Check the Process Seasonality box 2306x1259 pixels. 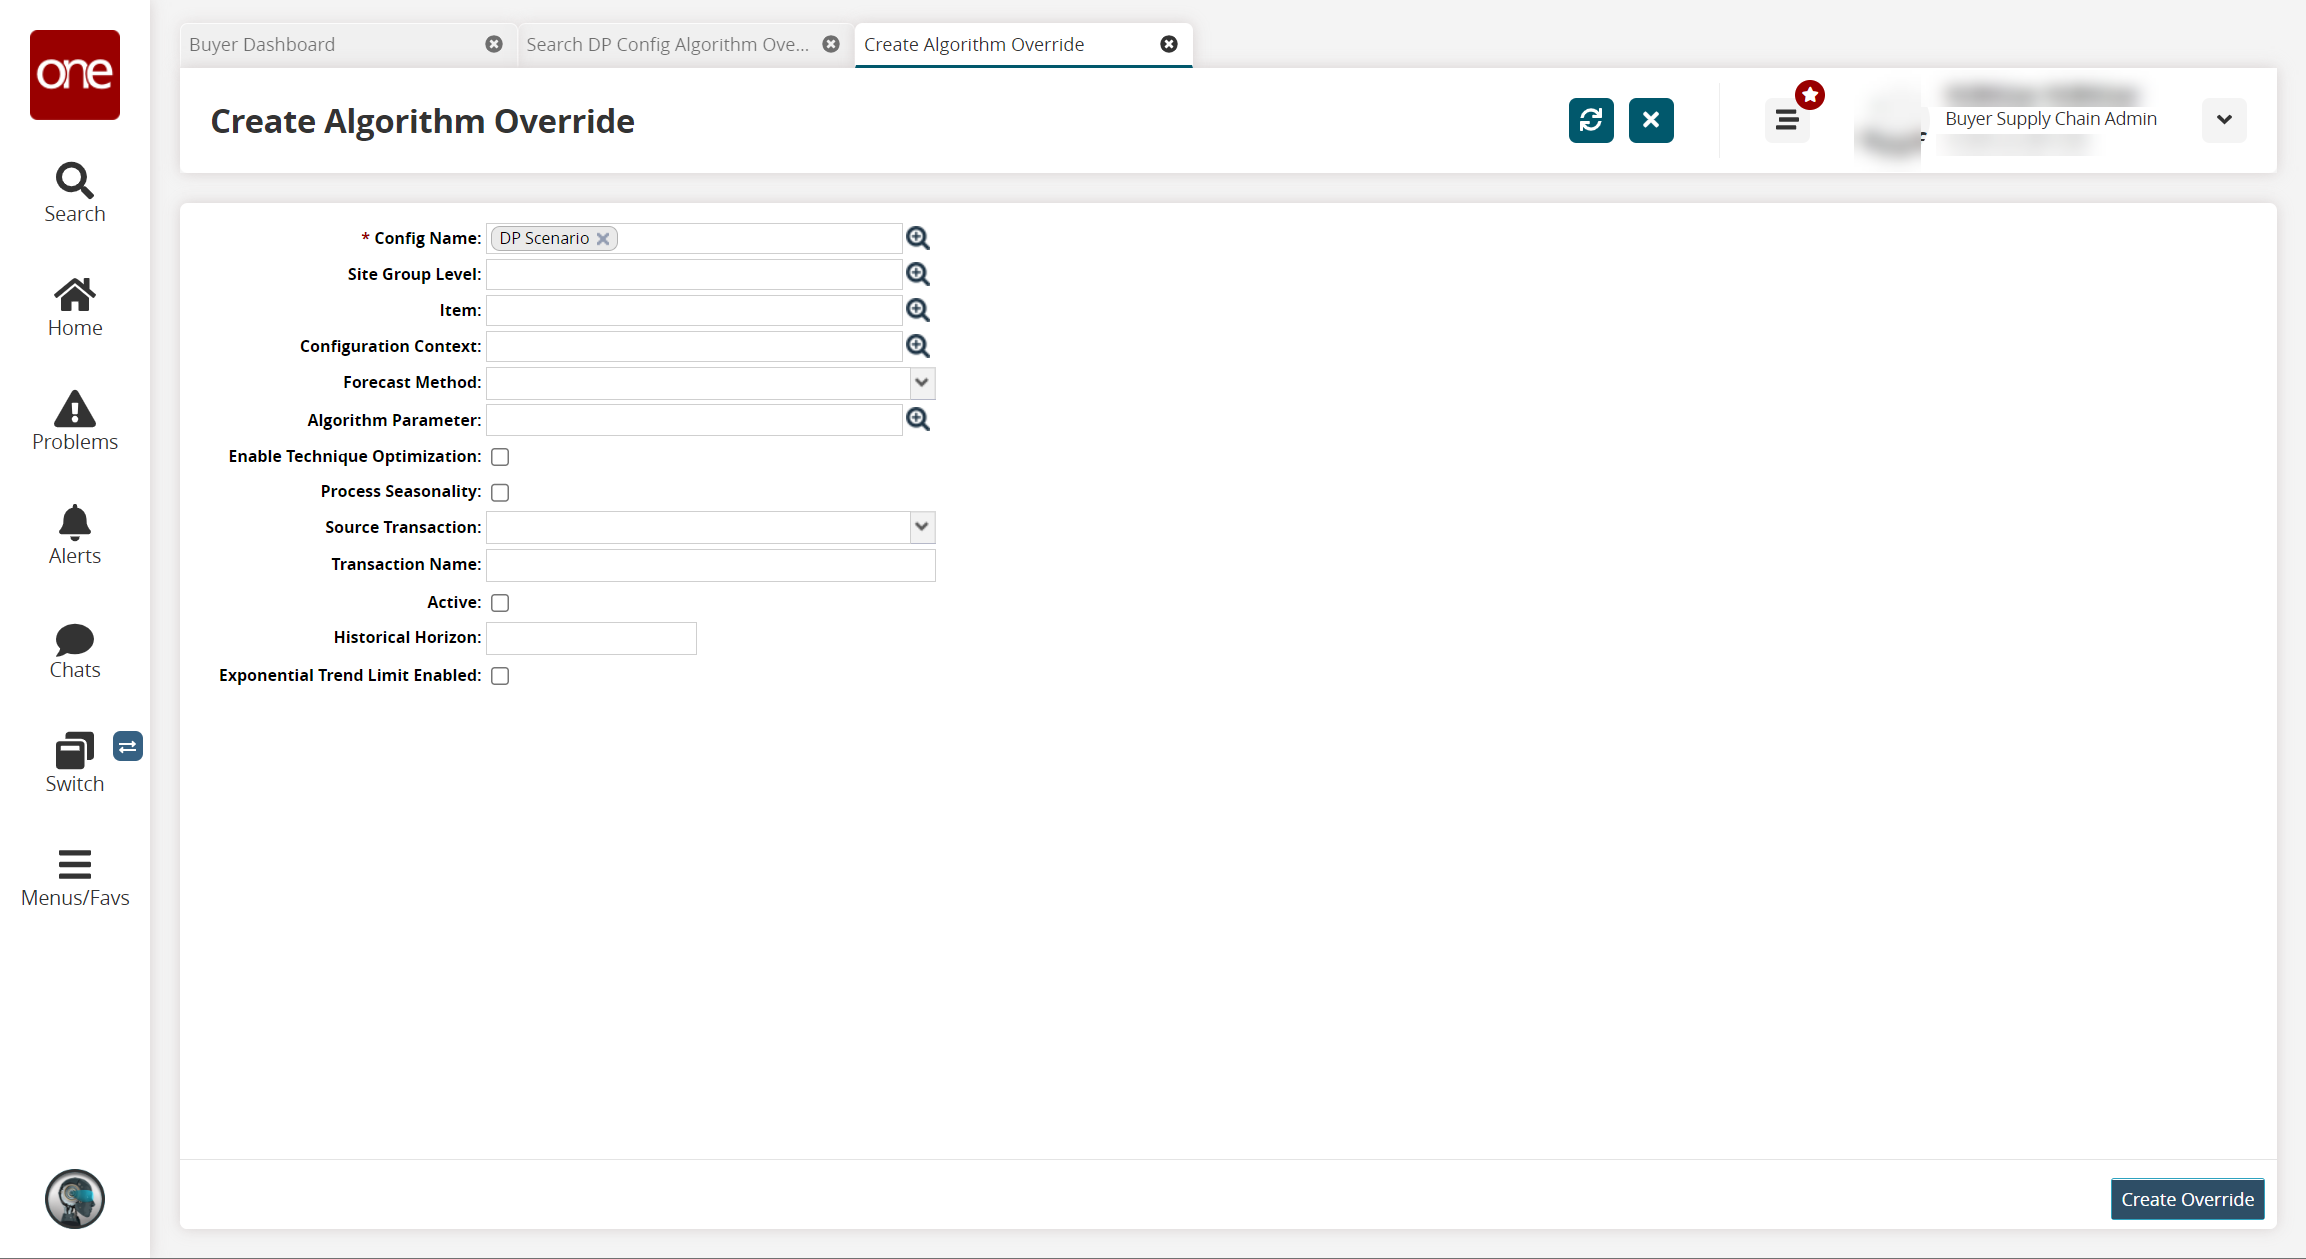[500, 492]
